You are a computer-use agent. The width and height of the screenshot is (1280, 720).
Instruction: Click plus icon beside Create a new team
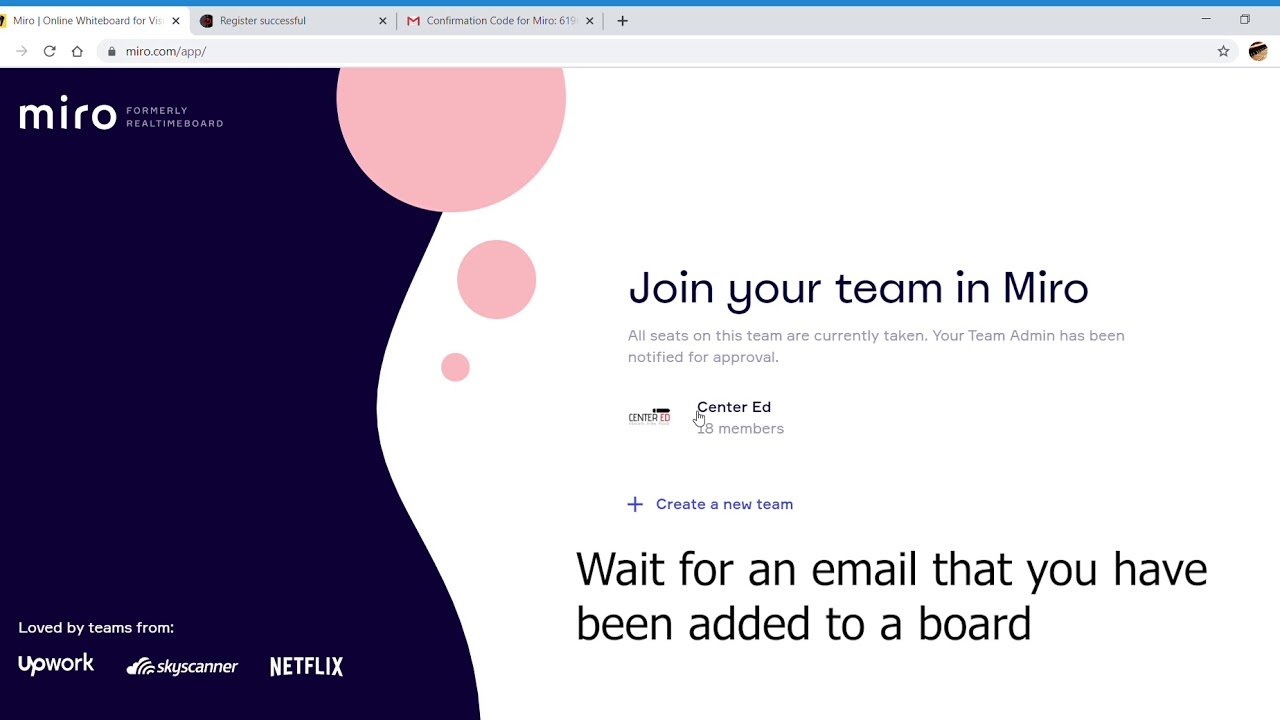[x=635, y=504]
